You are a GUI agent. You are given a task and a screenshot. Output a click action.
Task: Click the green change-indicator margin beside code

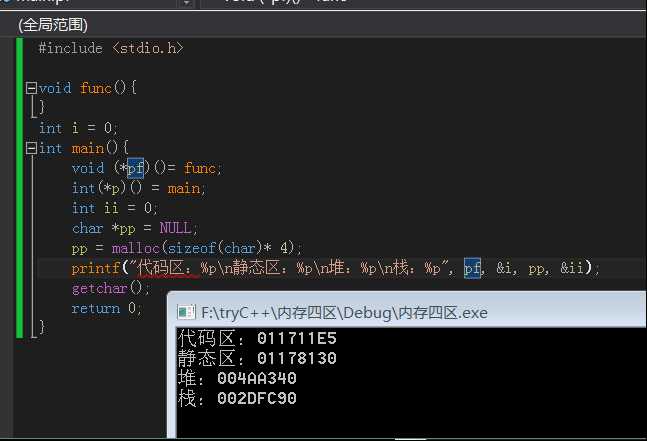pos(19,188)
